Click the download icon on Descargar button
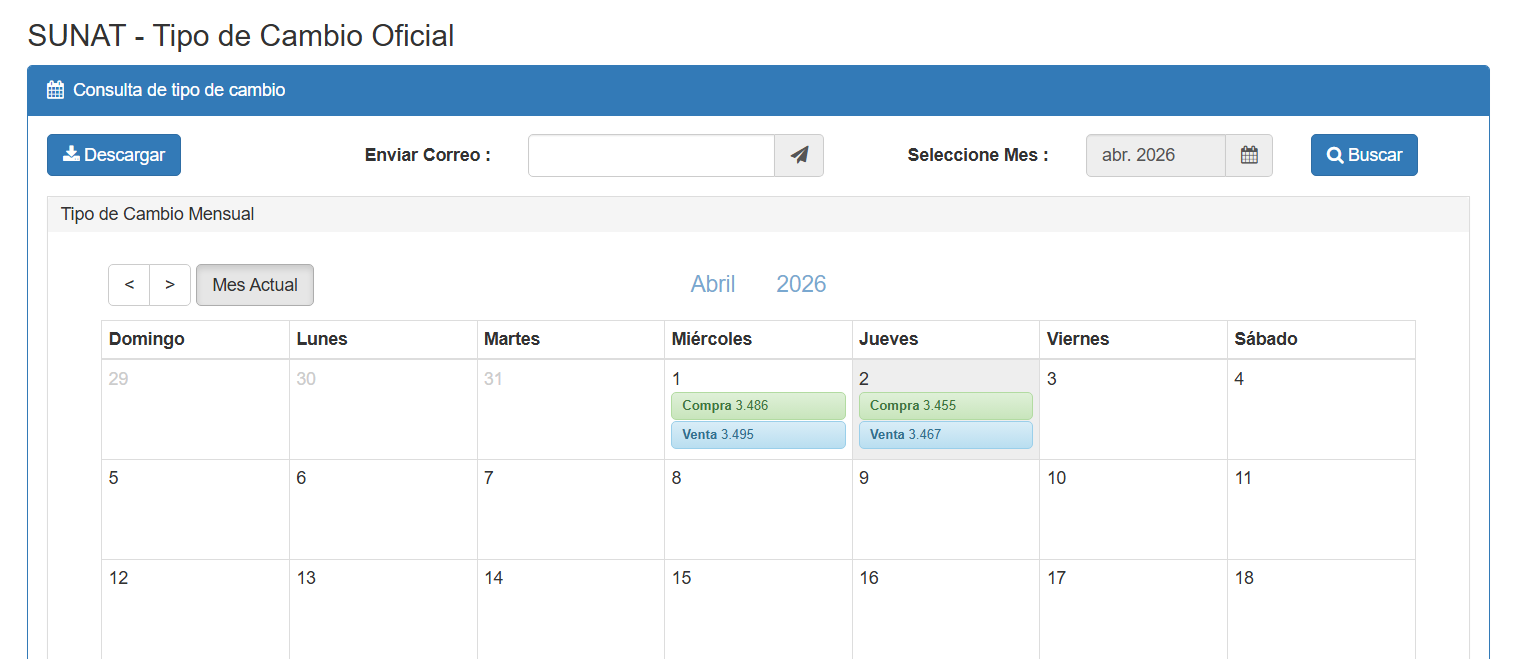The height and width of the screenshot is (659, 1531). point(71,155)
